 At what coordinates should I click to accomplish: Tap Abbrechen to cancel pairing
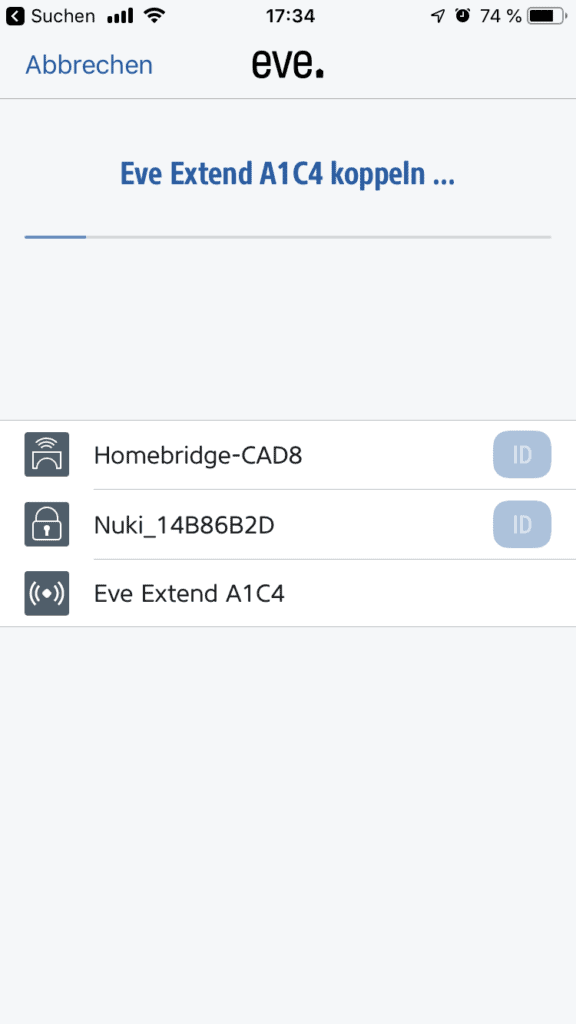pyautogui.click(x=89, y=64)
